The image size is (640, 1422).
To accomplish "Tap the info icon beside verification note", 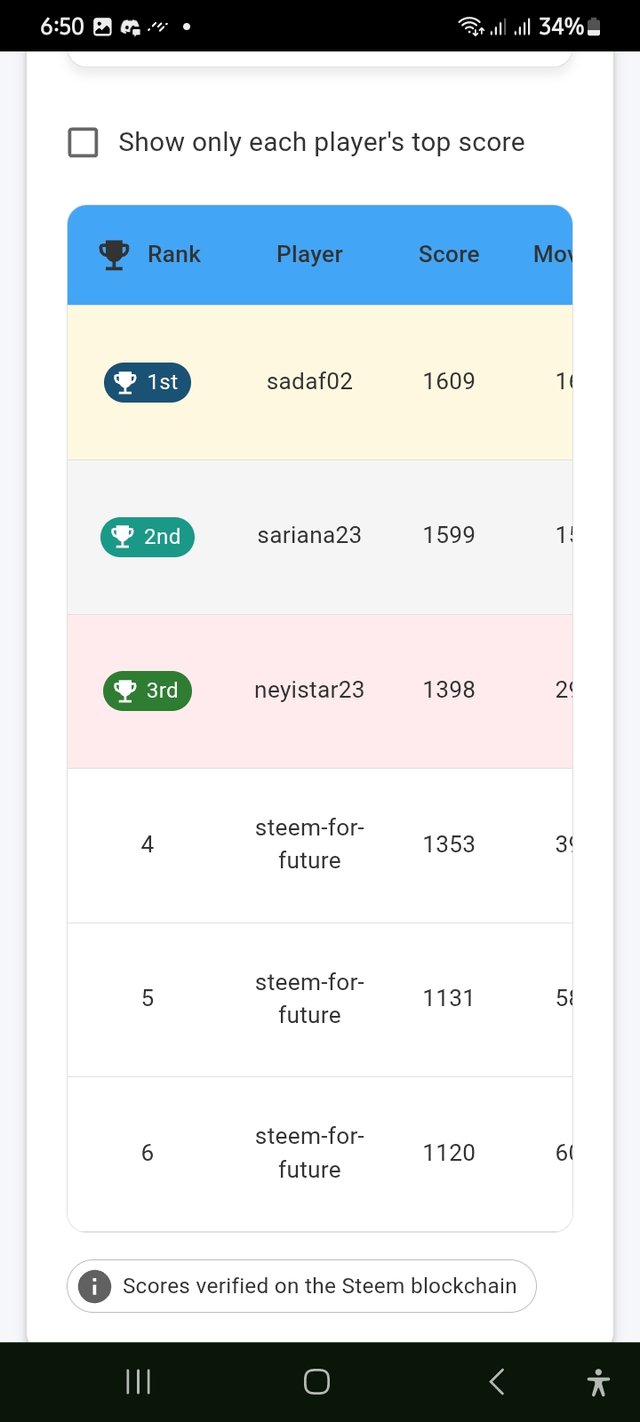I will pos(95,1286).
